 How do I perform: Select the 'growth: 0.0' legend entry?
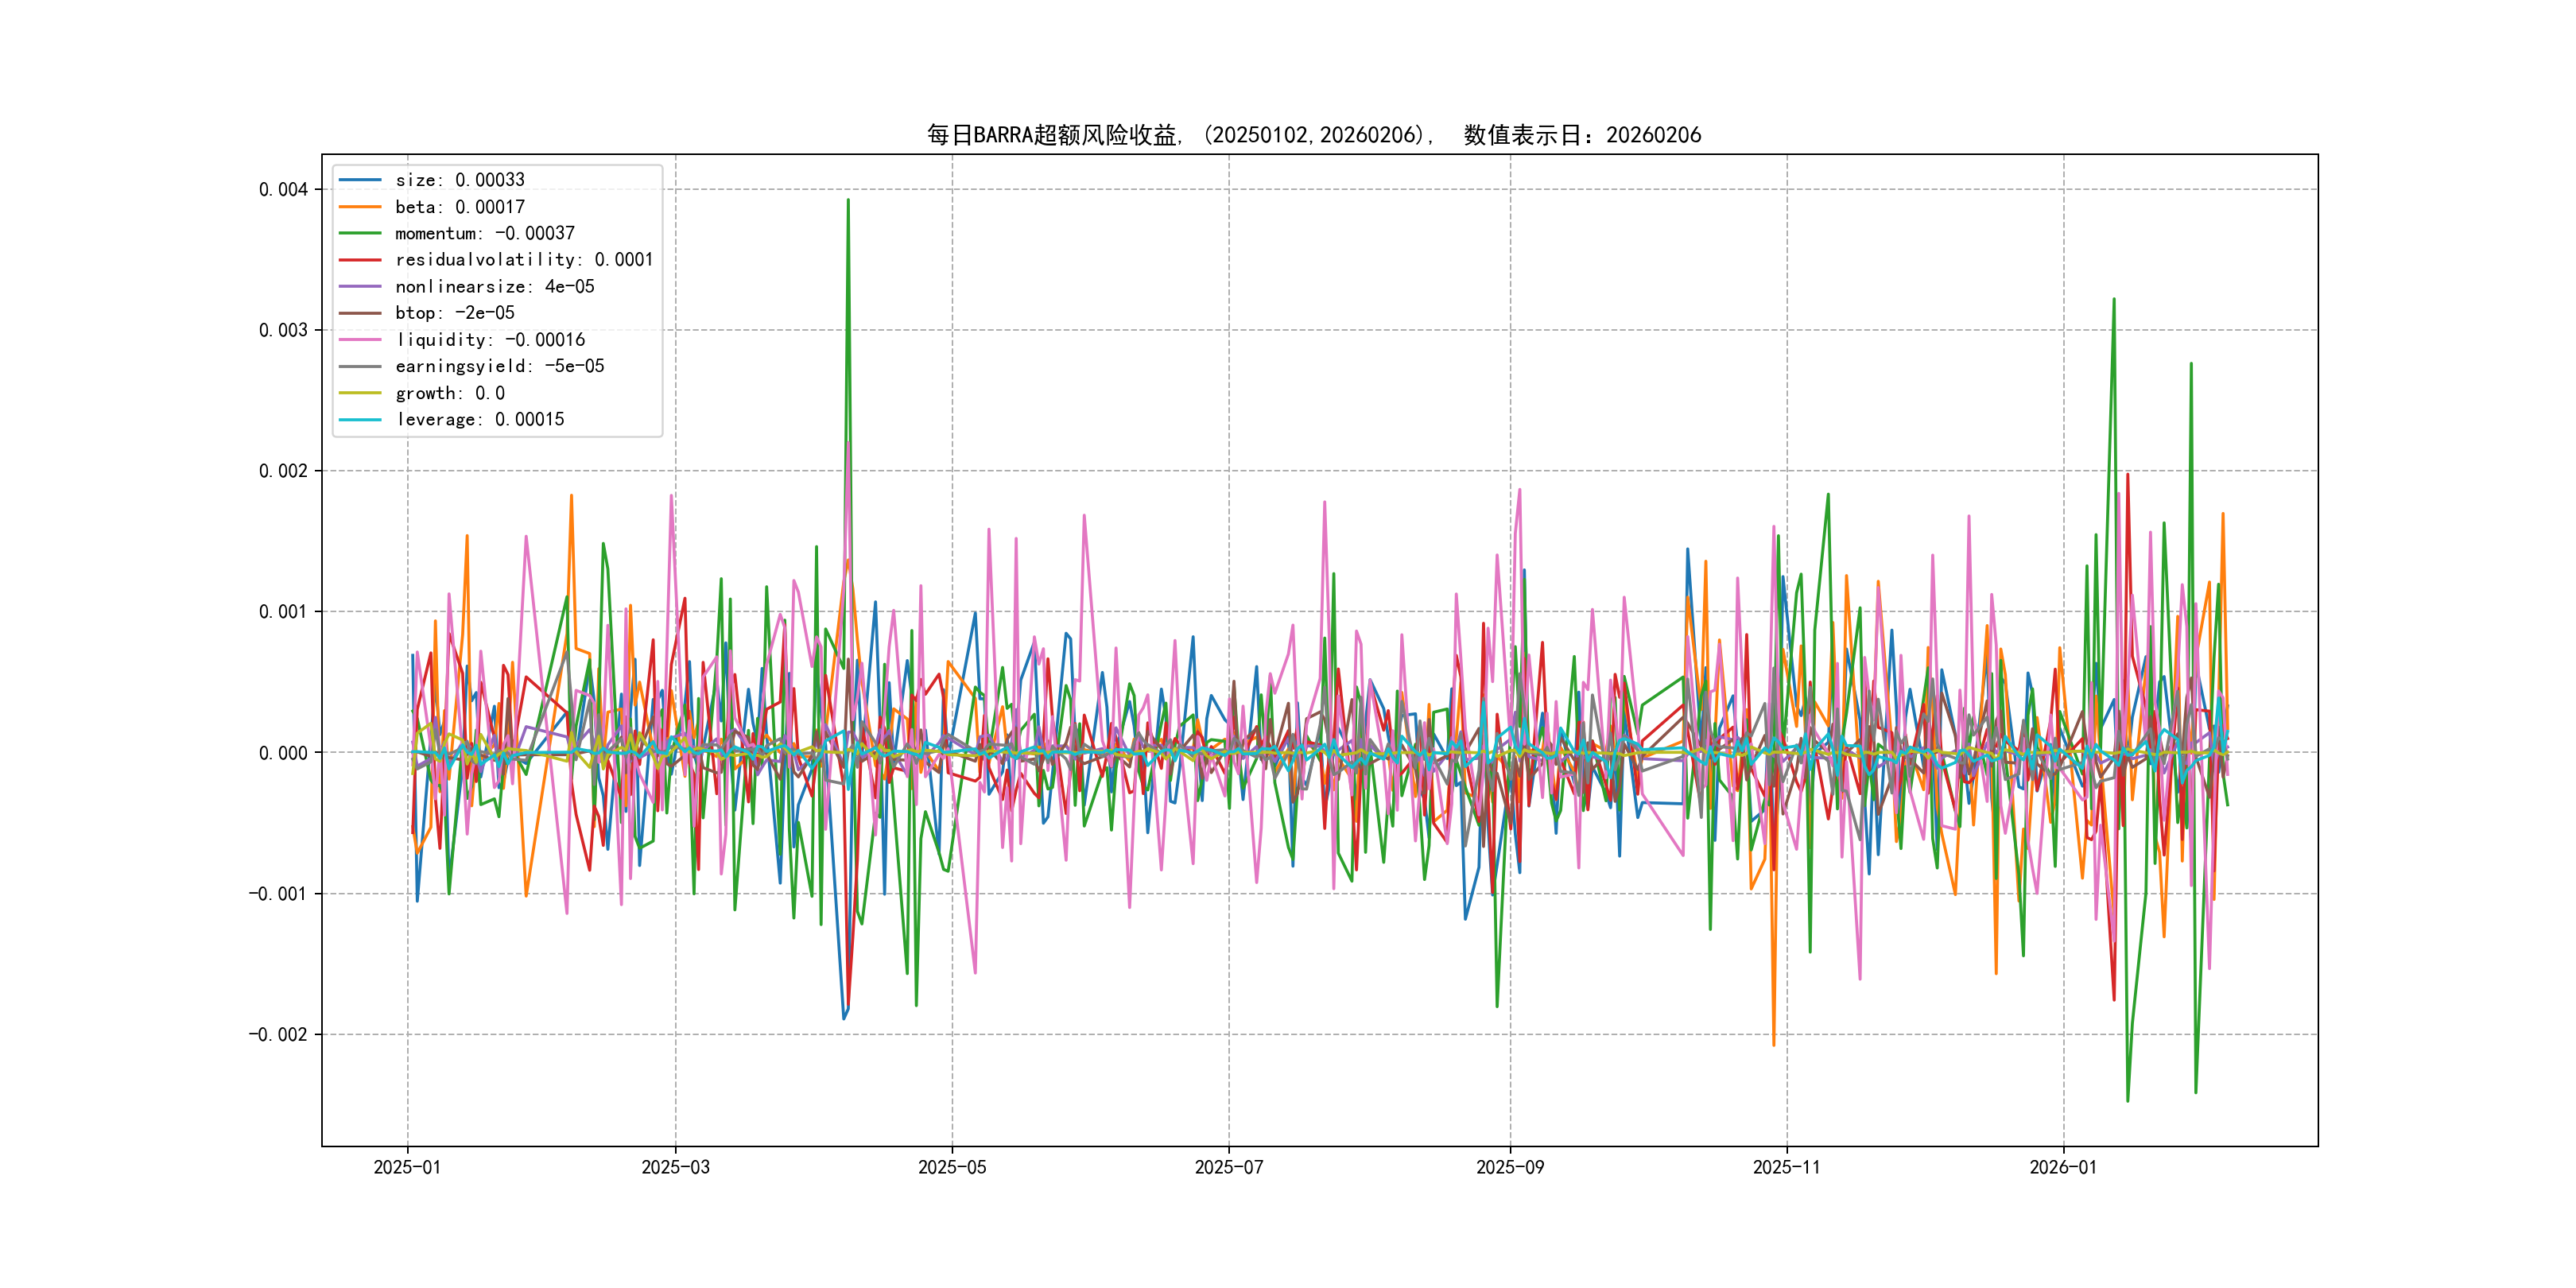tap(449, 393)
